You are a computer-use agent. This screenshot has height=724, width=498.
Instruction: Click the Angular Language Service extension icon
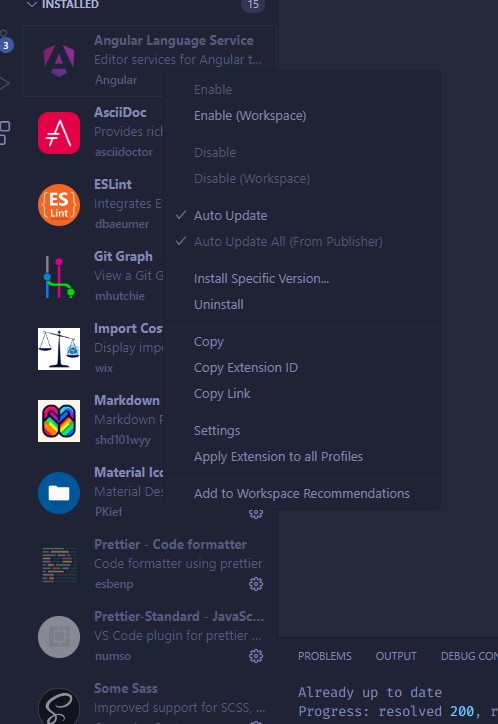tap(59, 60)
